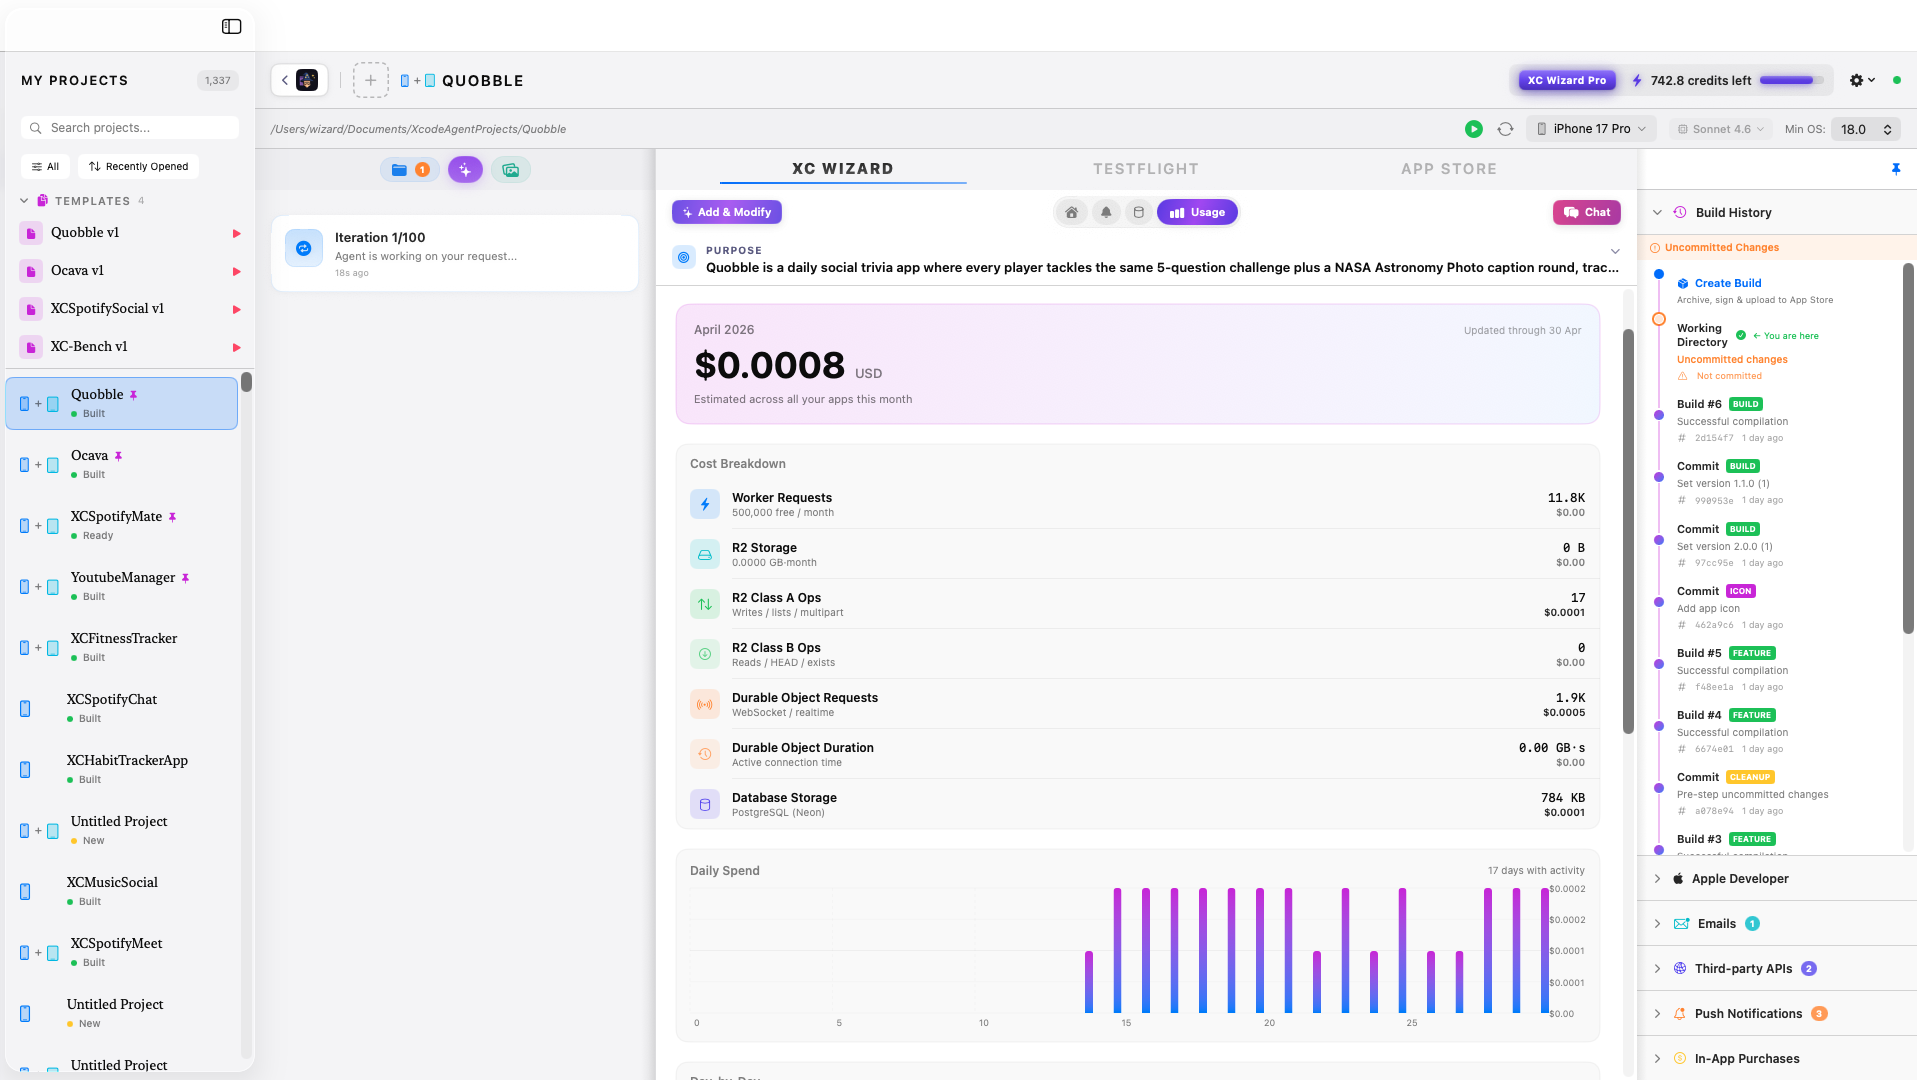The image size is (1917, 1080).
Task: Click the Purpose target icon
Action: click(x=684, y=258)
